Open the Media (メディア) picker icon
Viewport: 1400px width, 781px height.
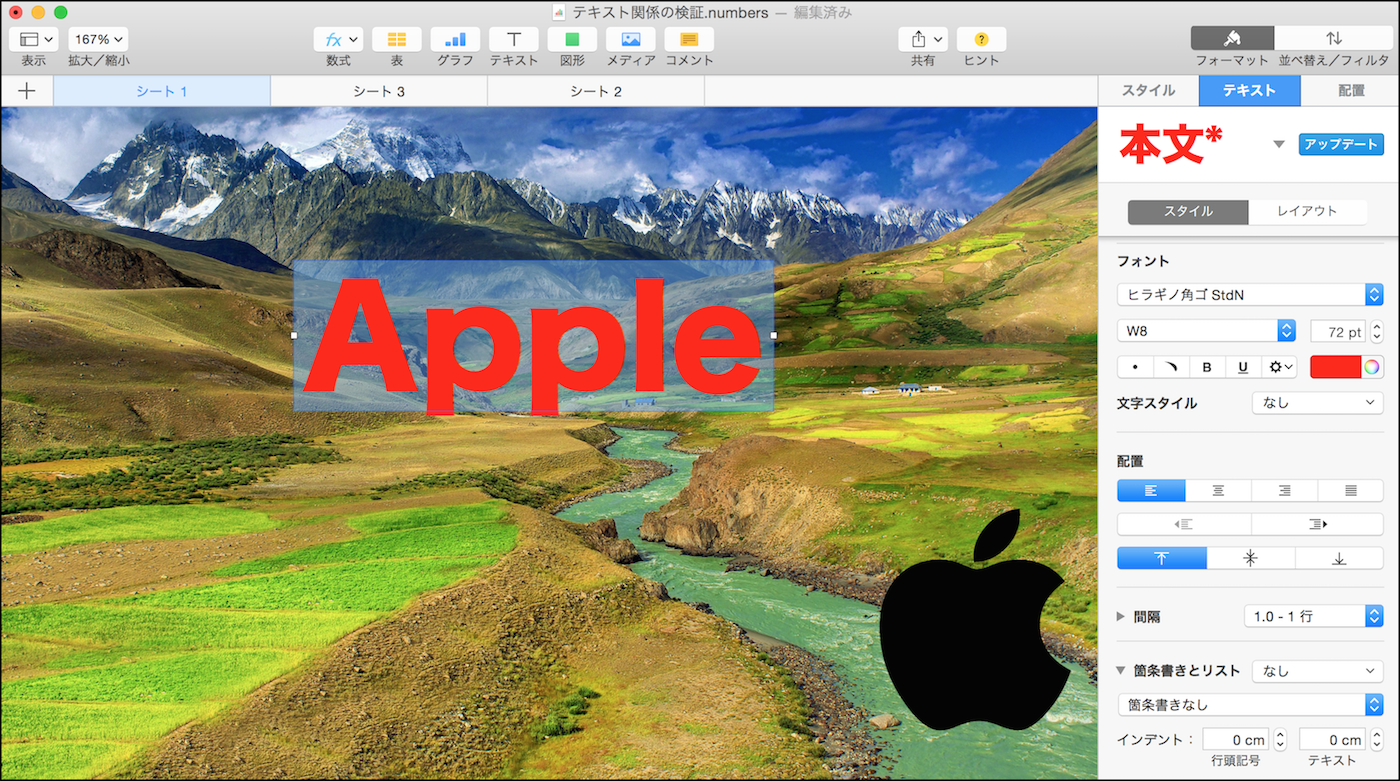[x=631, y=40]
